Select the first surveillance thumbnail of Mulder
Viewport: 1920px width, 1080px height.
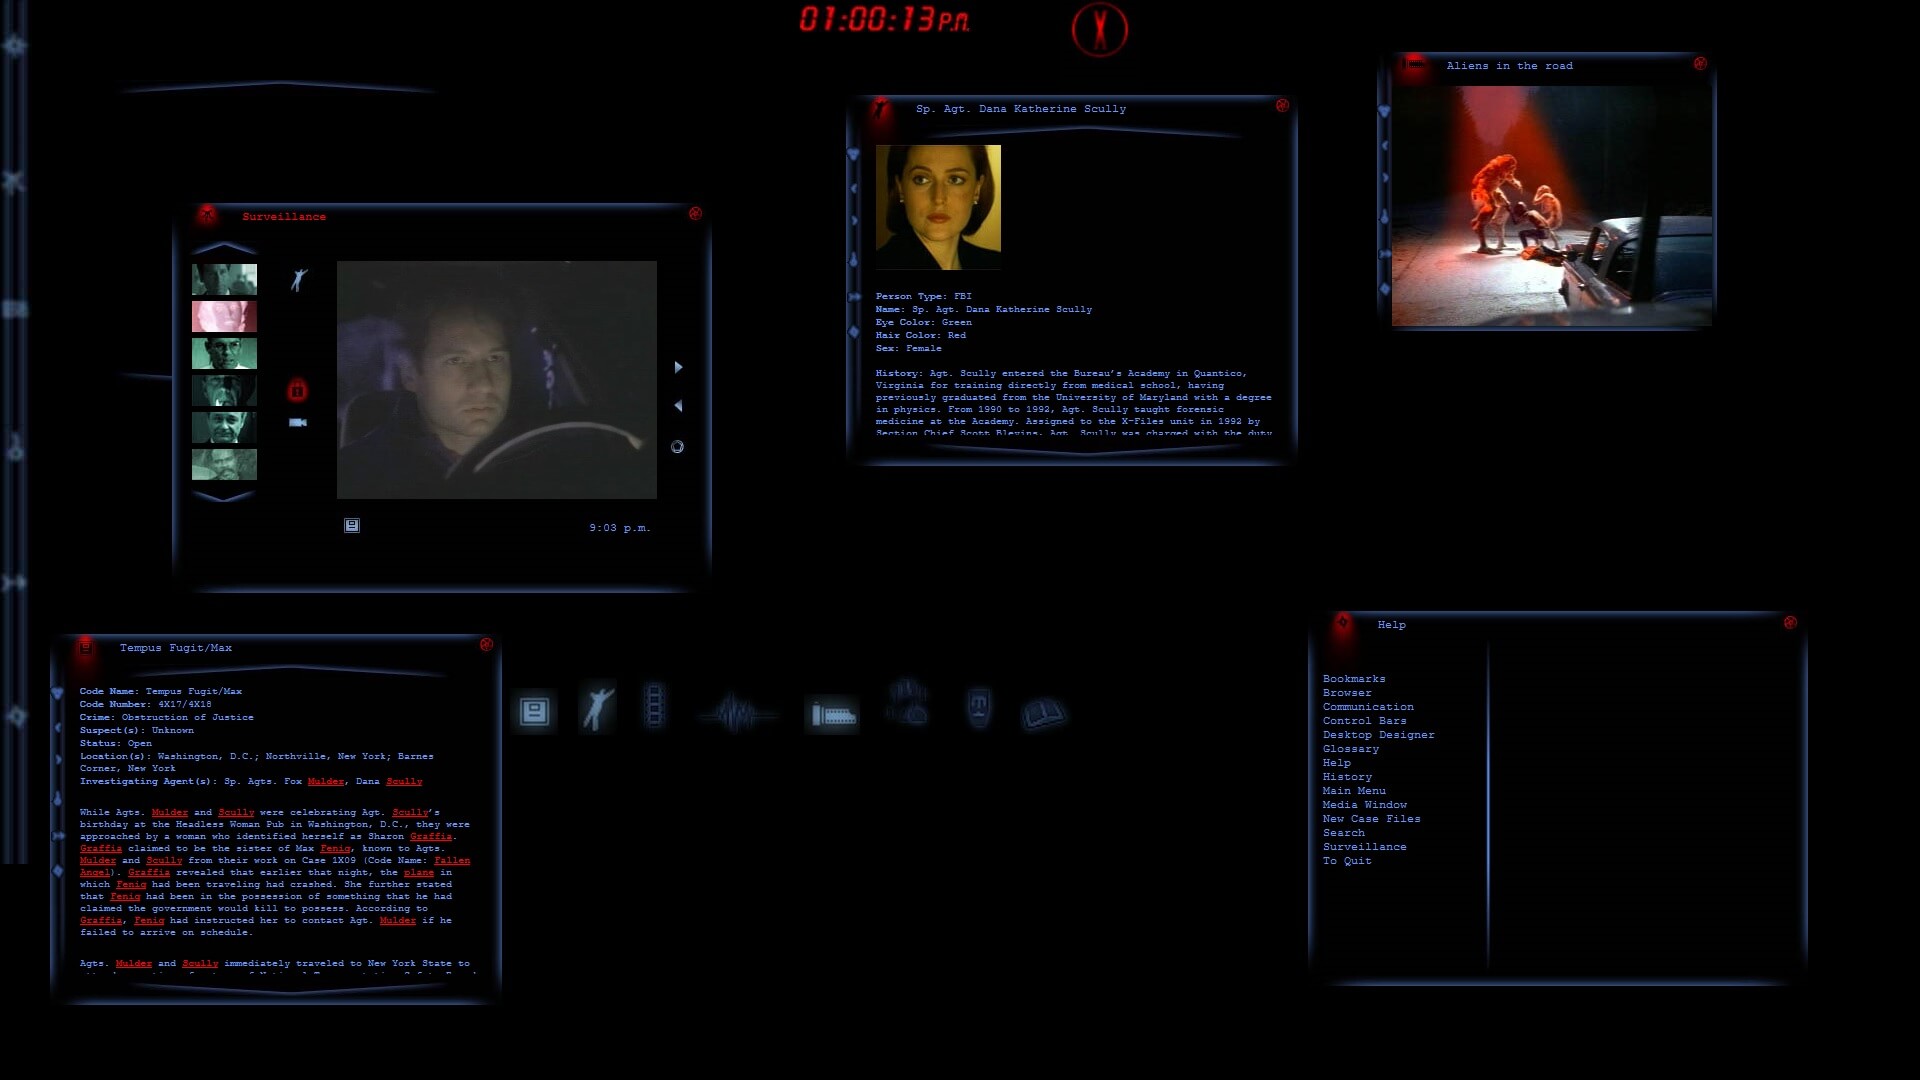224,279
